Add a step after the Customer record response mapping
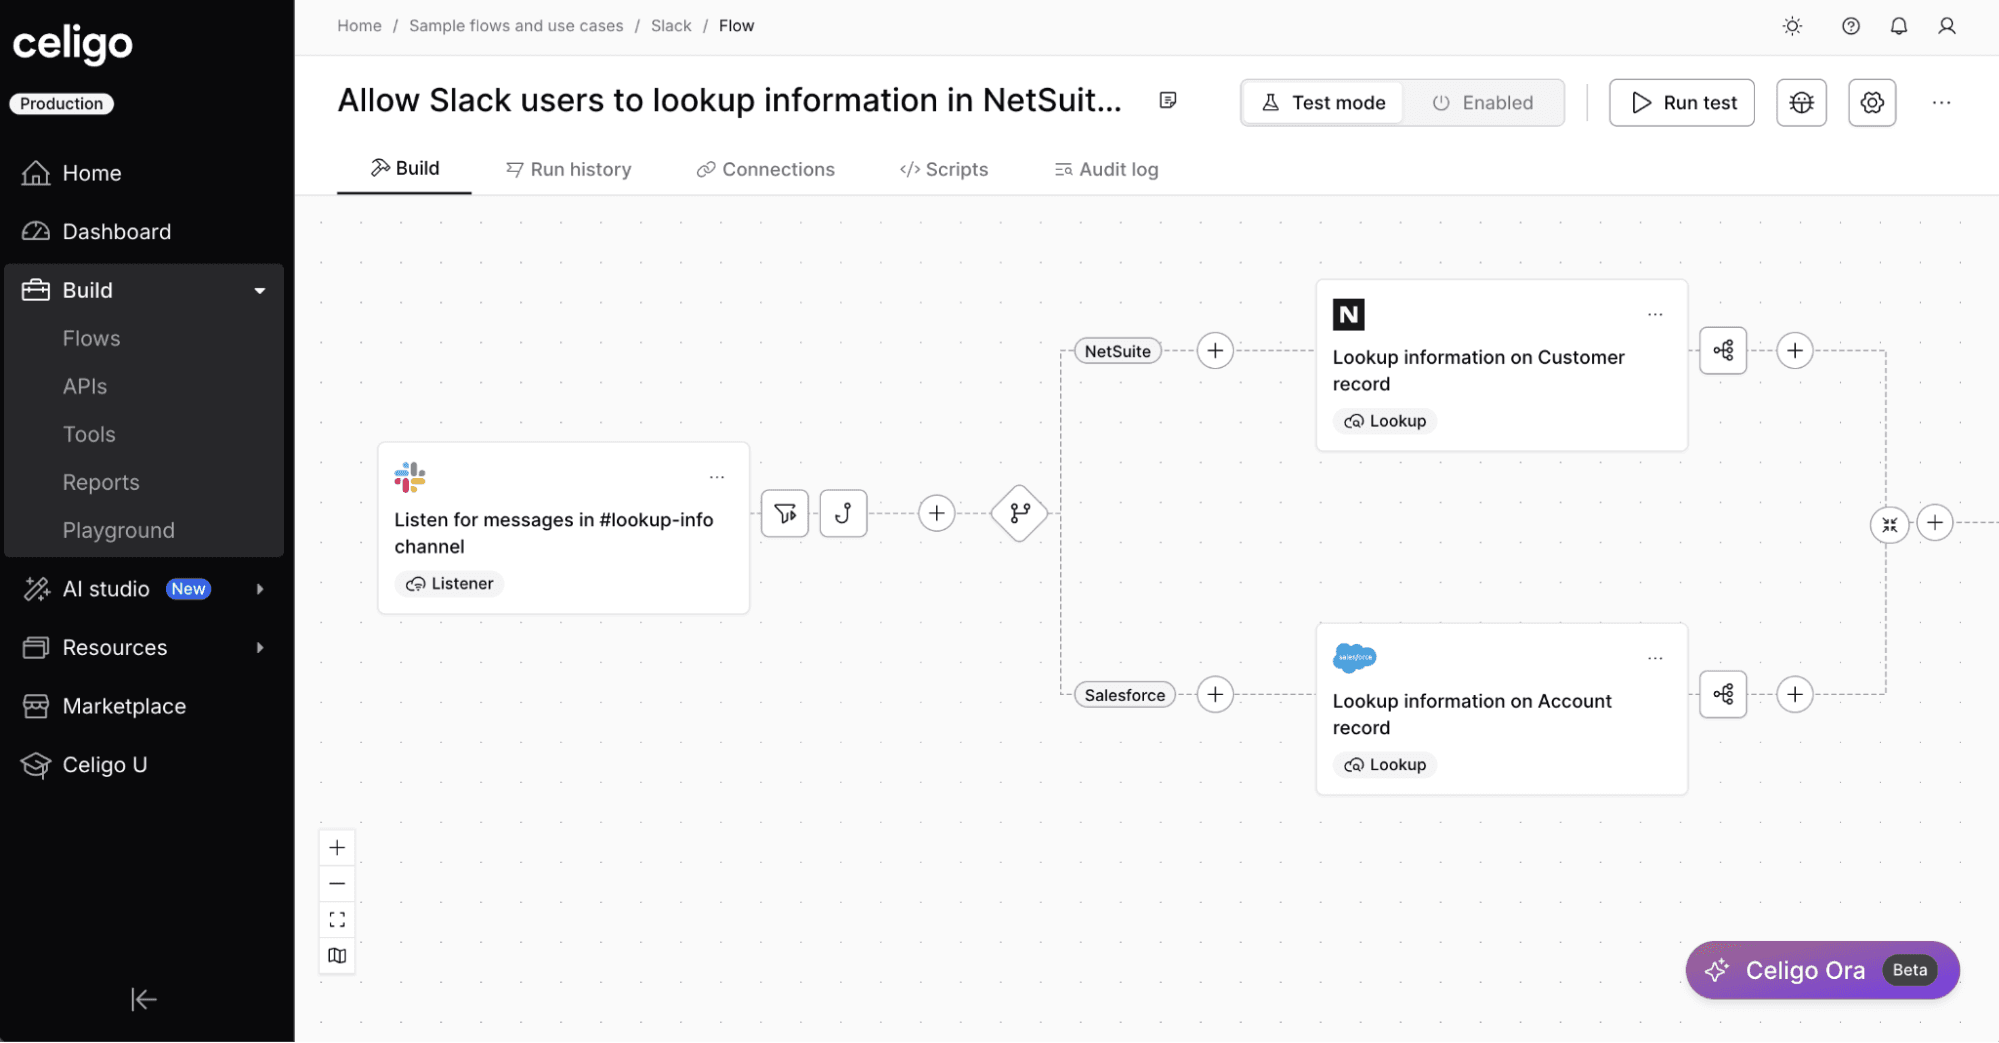The image size is (1999, 1043). click(x=1795, y=351)
